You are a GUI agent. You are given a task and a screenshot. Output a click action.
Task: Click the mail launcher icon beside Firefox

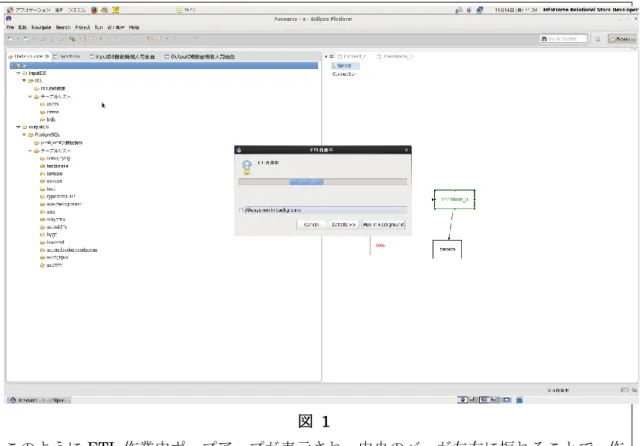point(105,10)
